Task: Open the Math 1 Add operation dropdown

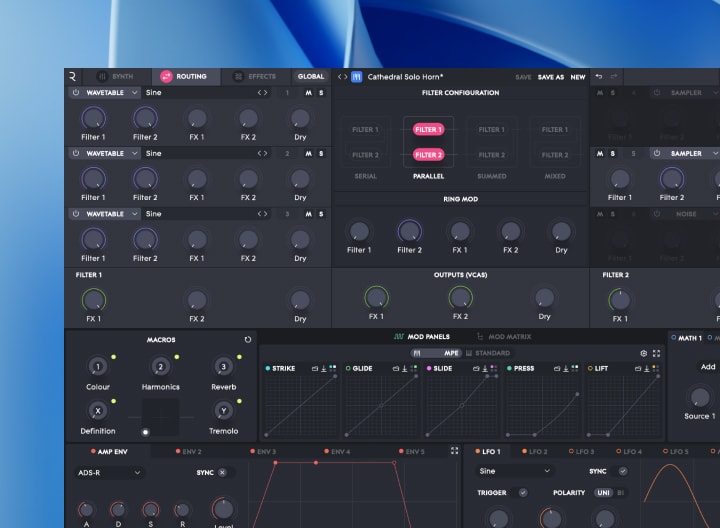Action: tap(707, 366)
